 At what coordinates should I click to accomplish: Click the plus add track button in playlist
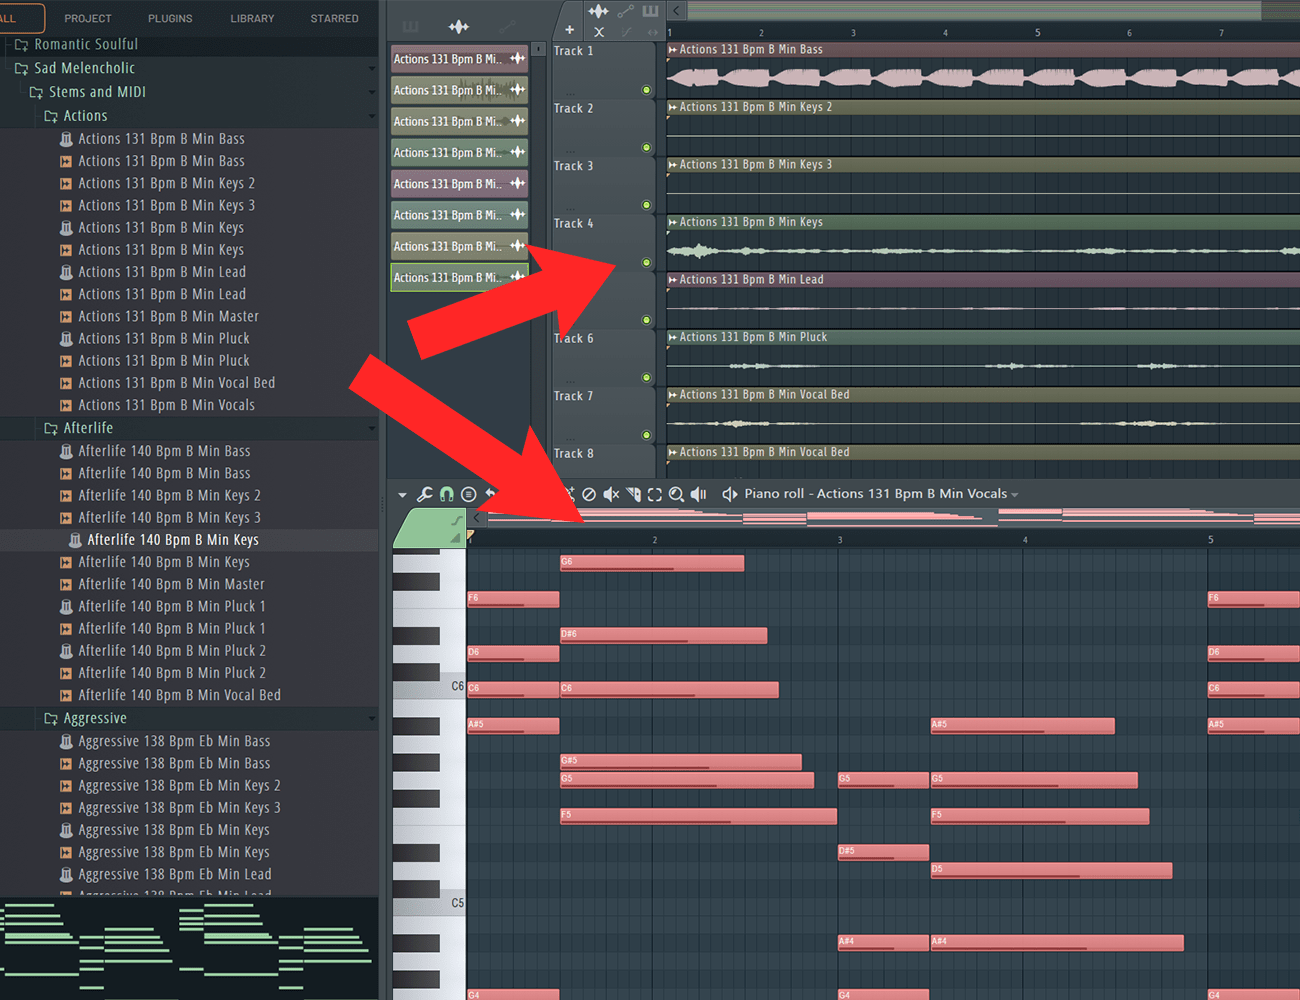[570, 30]
